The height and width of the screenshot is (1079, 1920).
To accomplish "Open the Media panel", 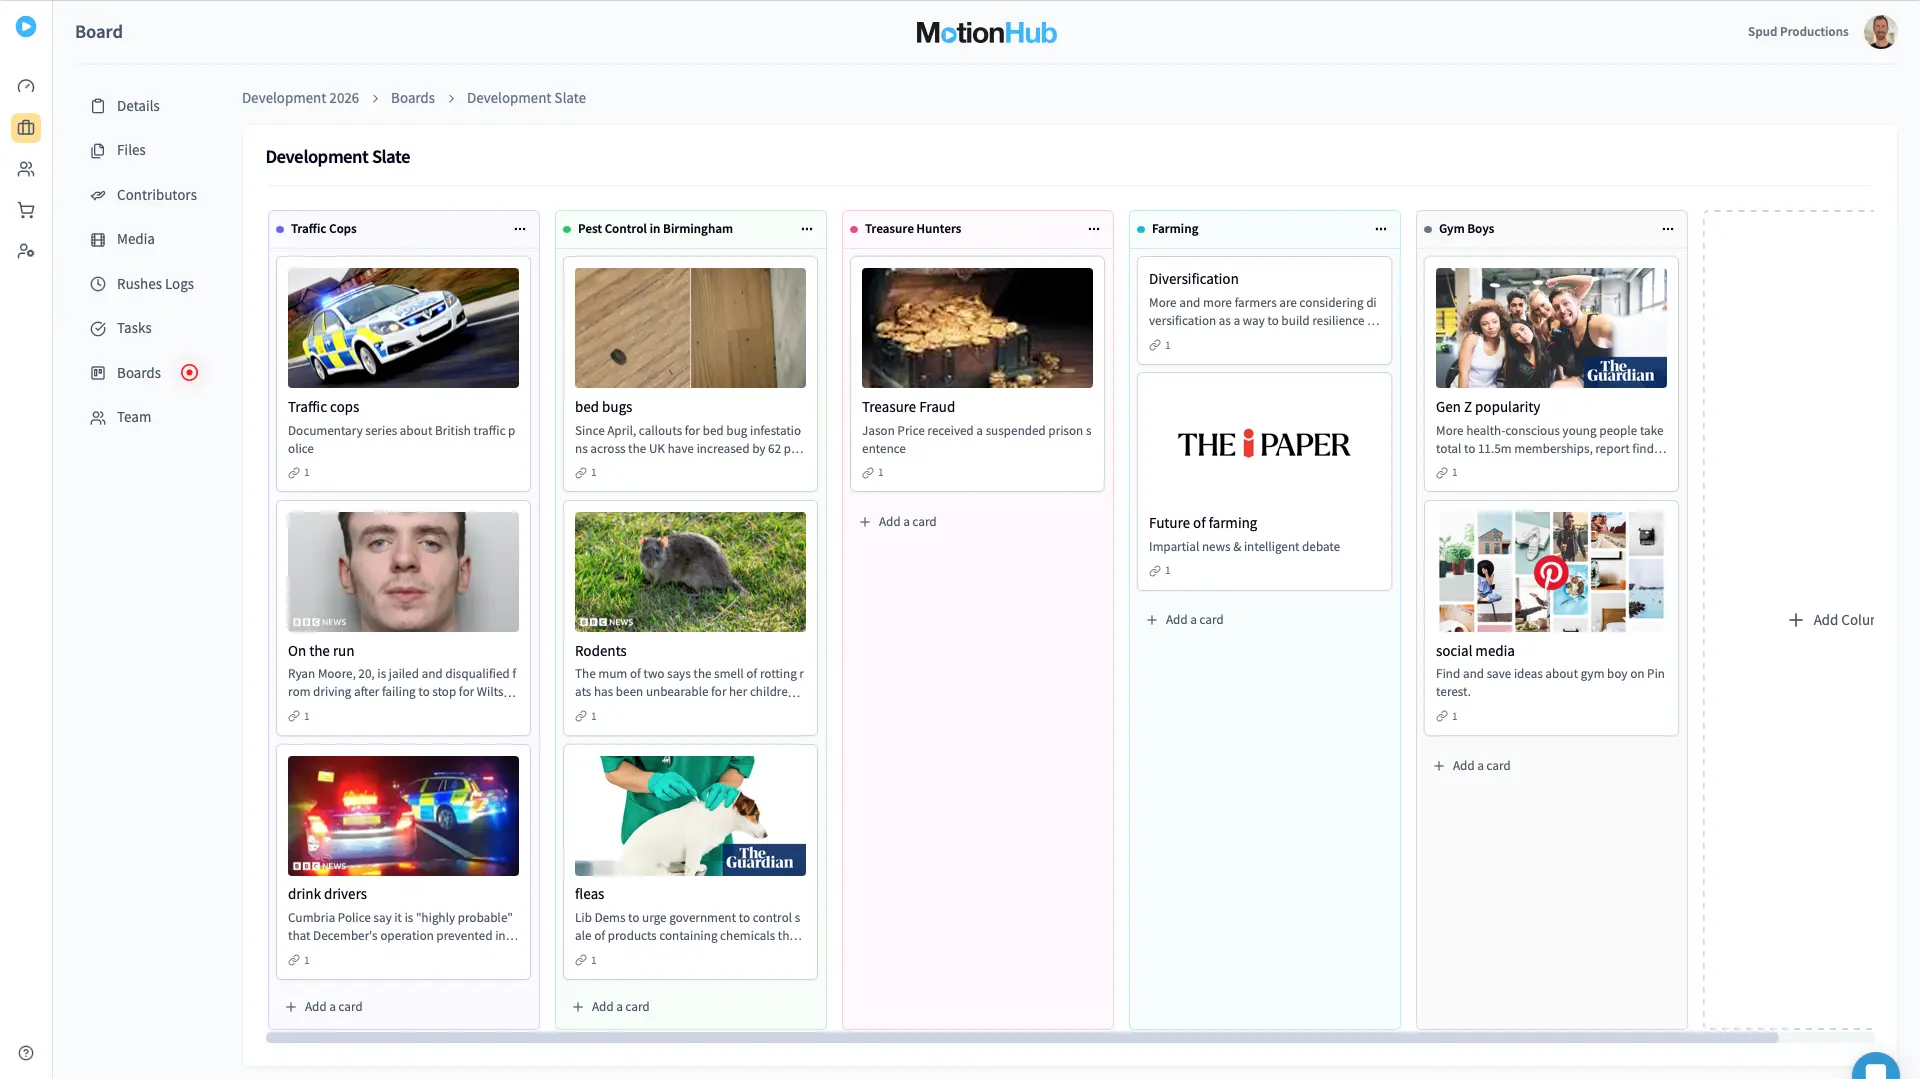I will coord(97,239).
